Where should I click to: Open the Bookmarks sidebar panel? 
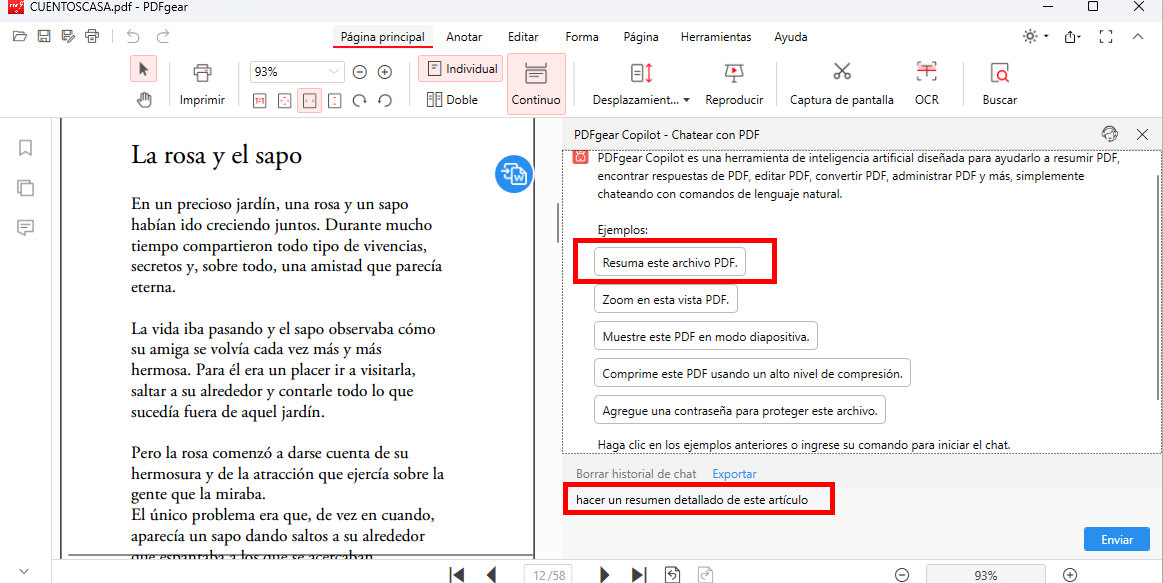[x=25, y=147]
